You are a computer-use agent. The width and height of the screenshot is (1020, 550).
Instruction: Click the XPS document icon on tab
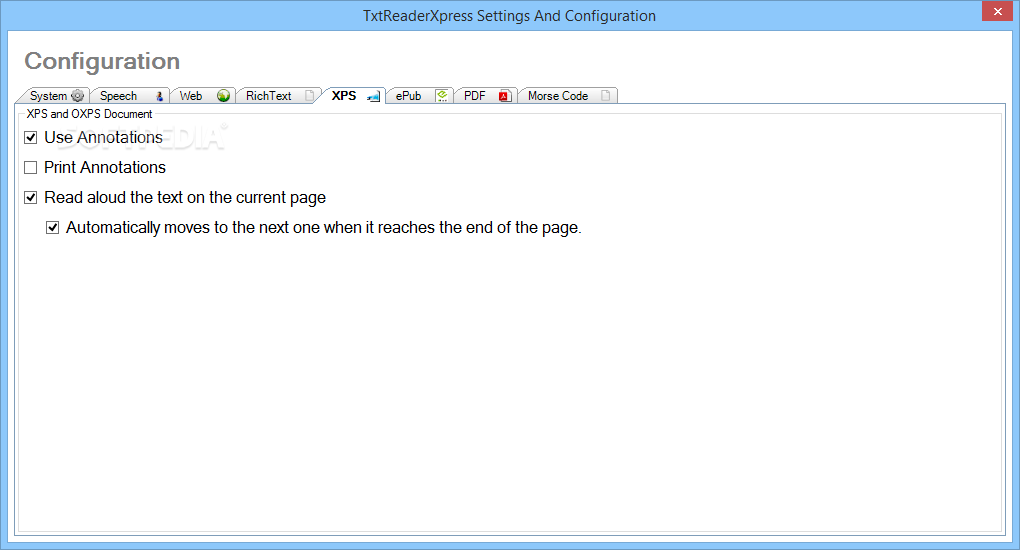(373, 96)
